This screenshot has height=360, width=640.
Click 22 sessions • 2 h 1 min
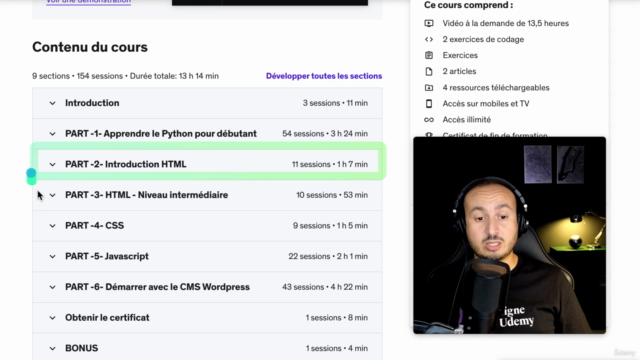click(328, 256)
